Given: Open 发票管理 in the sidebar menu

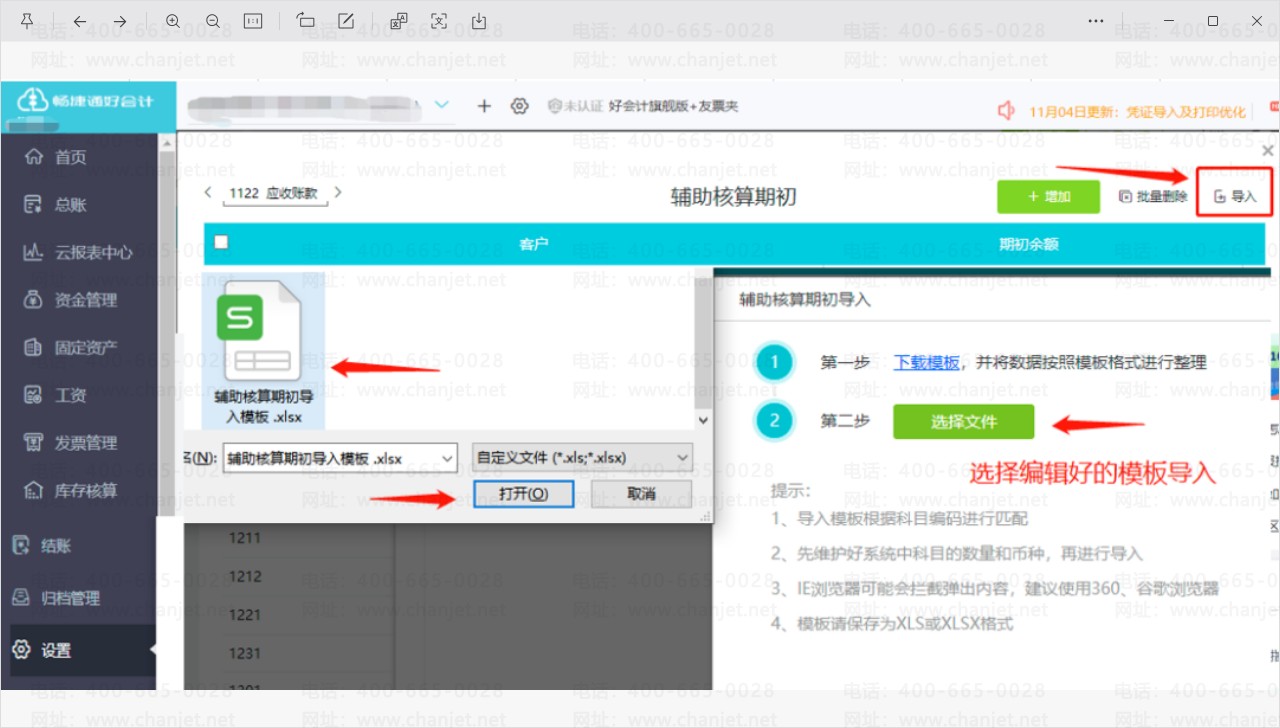Looking at the screenshot, I should click(x=85, y=443).
